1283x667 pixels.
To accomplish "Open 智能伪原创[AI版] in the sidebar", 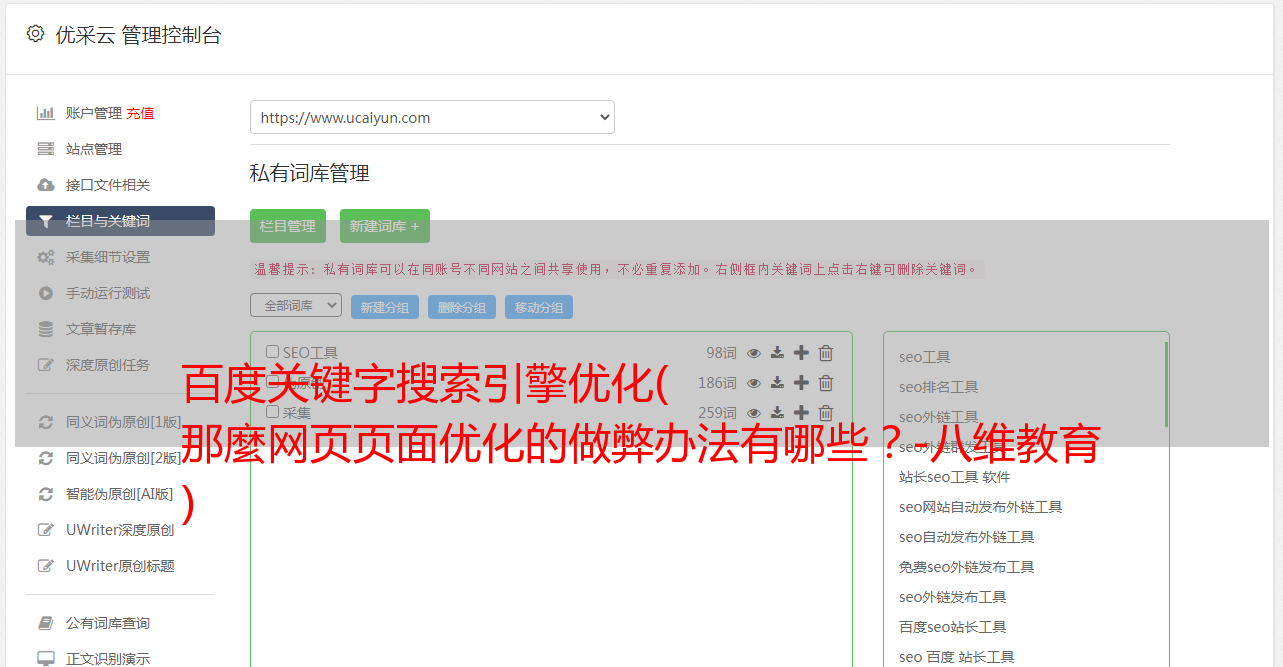I will click(x=120, y=494).
